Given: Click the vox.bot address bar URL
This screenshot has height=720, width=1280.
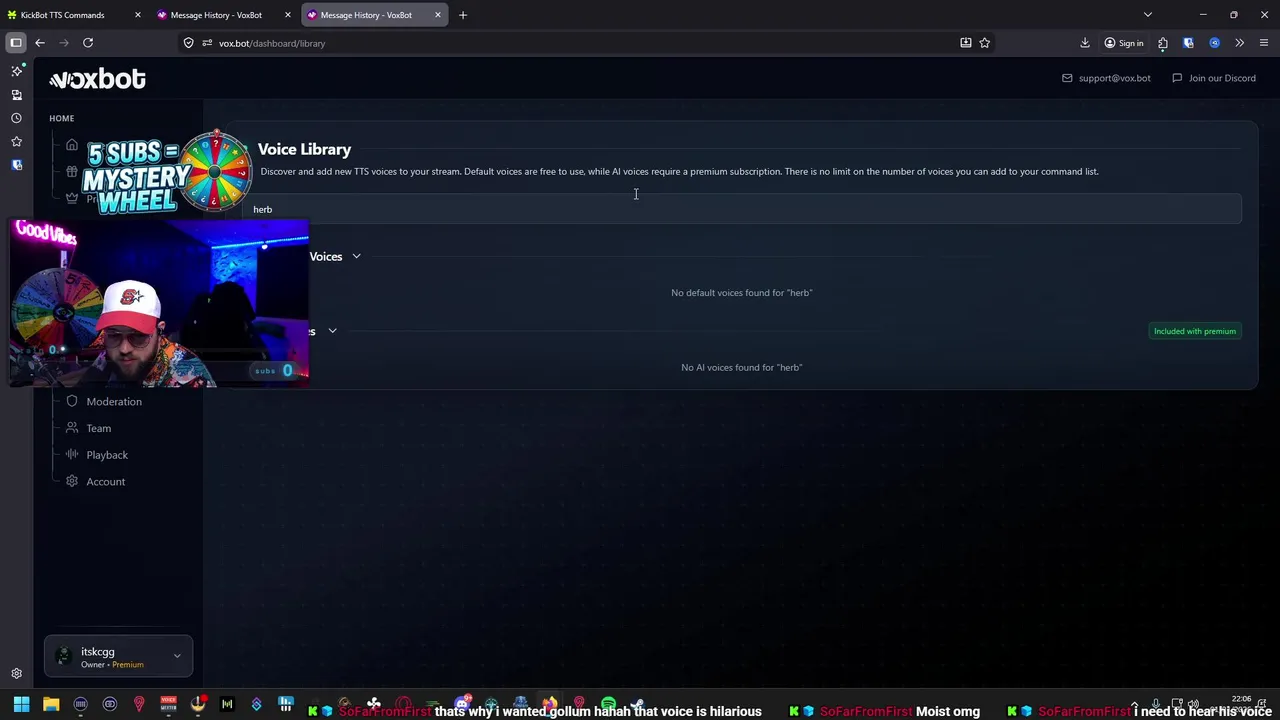Looking at the screenshot, I should [x=272, y=43].
